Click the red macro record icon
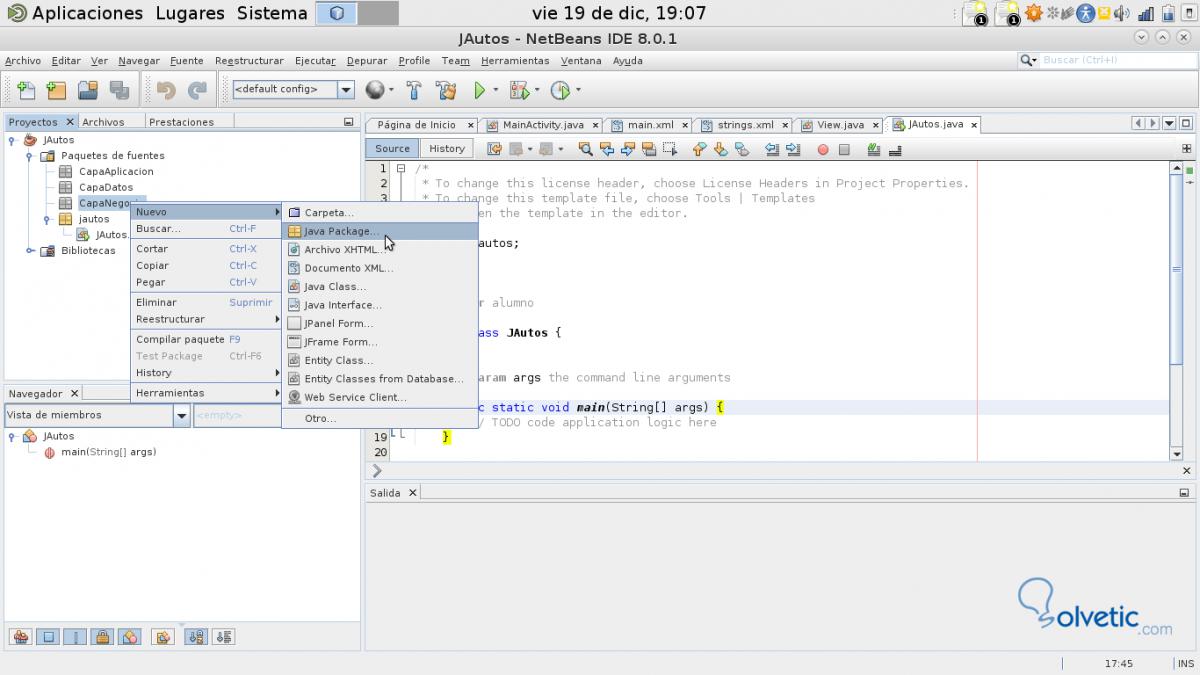 point(823,149)
